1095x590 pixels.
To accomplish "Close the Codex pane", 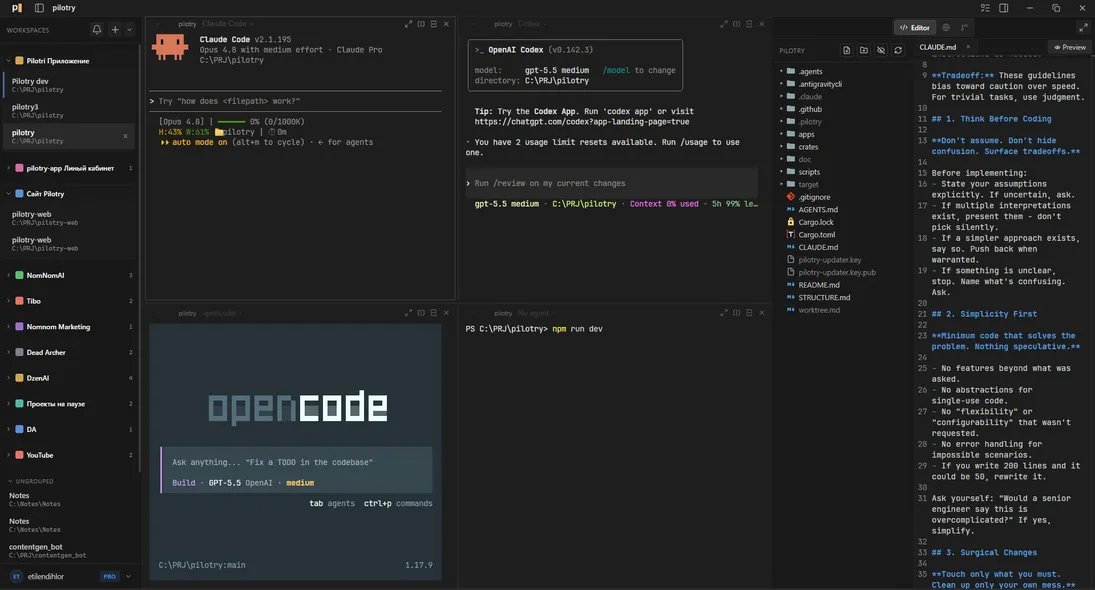I will (x=762, y=24).
